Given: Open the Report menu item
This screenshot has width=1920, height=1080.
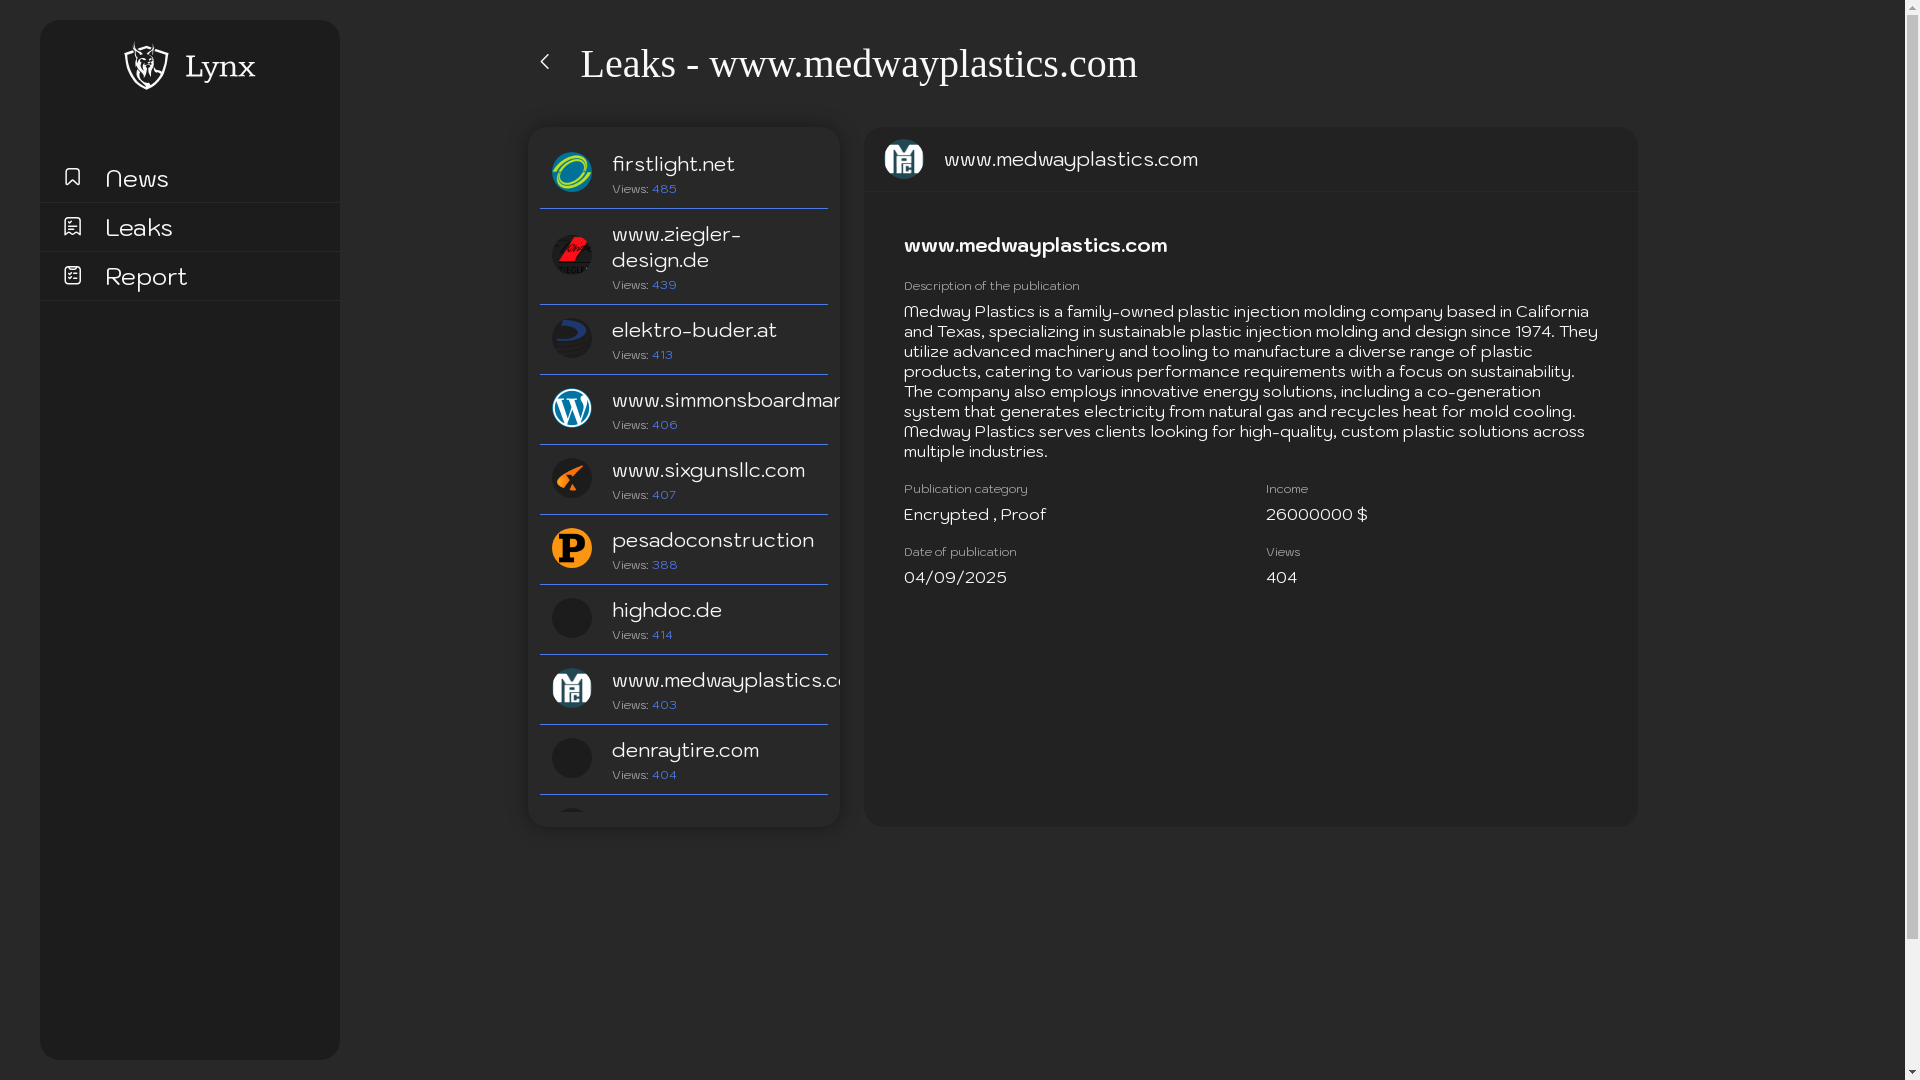Looking at the screenshot, I should pyautogui.click(x=146, y=277).
